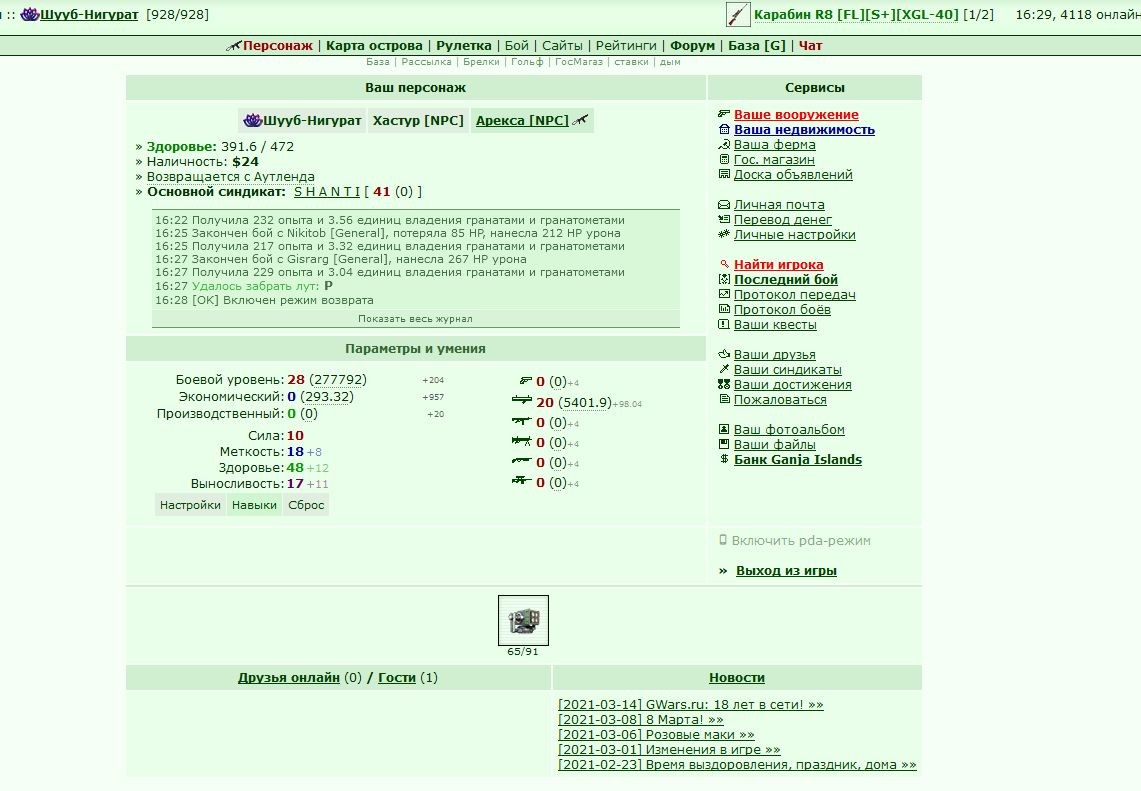Click the magnifier icon beside Найти игрока
Screen dimensions: 1141x791
[723, 264]
